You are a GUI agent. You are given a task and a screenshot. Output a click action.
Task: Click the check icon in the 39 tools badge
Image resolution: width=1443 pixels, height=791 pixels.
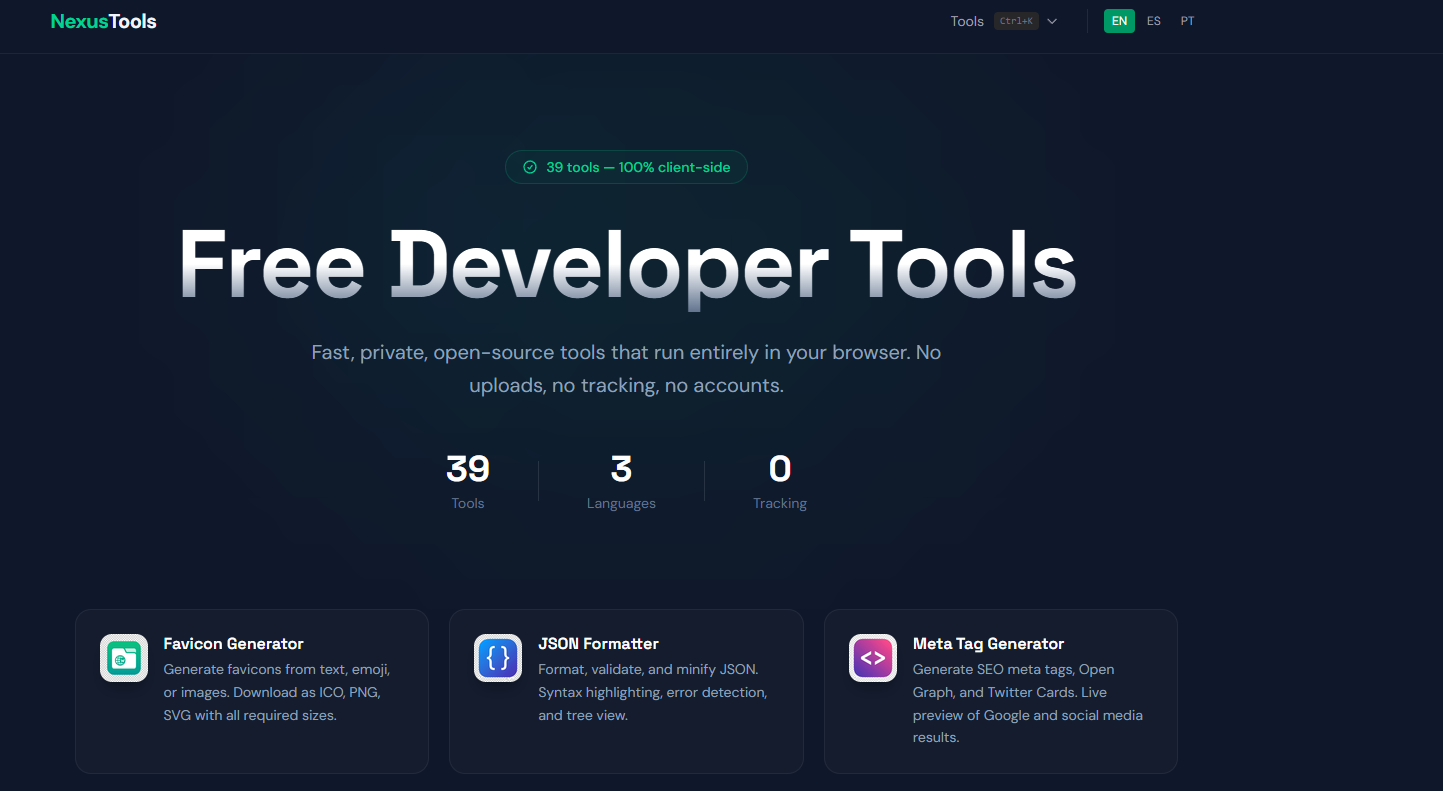(530, 167)
